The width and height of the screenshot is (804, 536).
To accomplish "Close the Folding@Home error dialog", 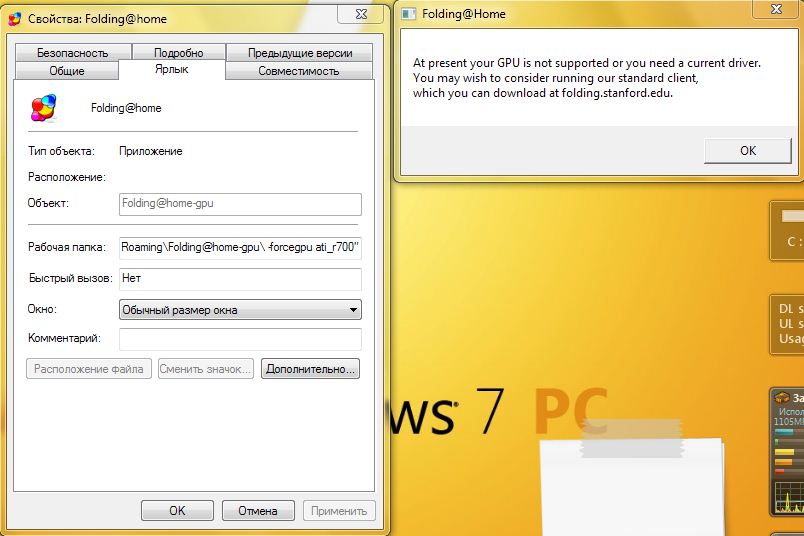I will pos(776,9).
